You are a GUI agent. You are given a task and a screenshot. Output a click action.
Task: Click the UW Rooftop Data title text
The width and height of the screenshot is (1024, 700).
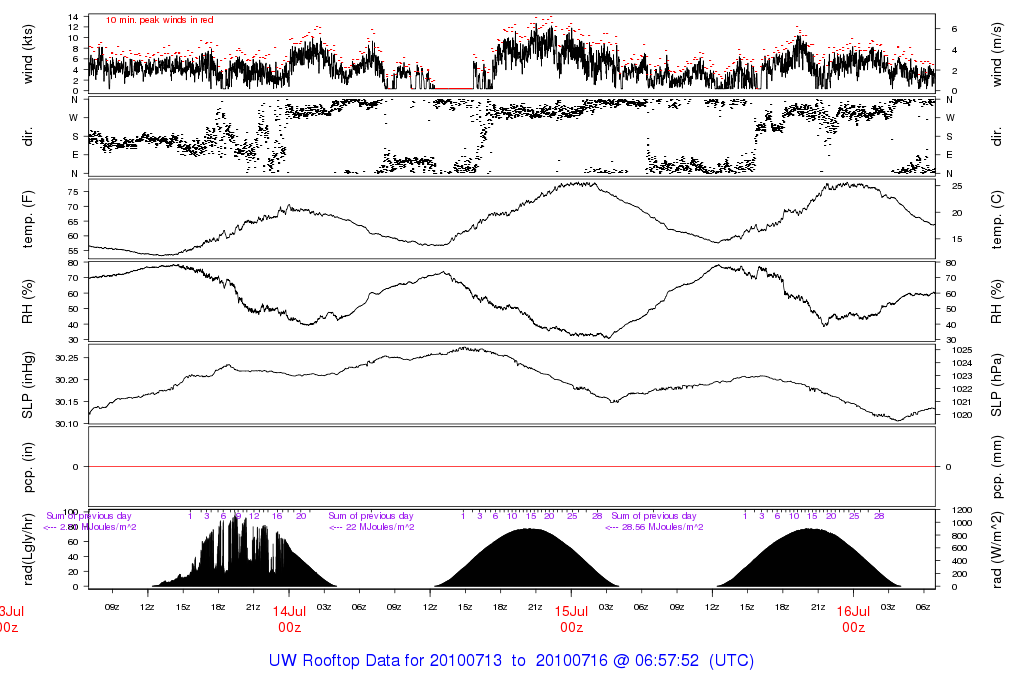tap(511, 661)
